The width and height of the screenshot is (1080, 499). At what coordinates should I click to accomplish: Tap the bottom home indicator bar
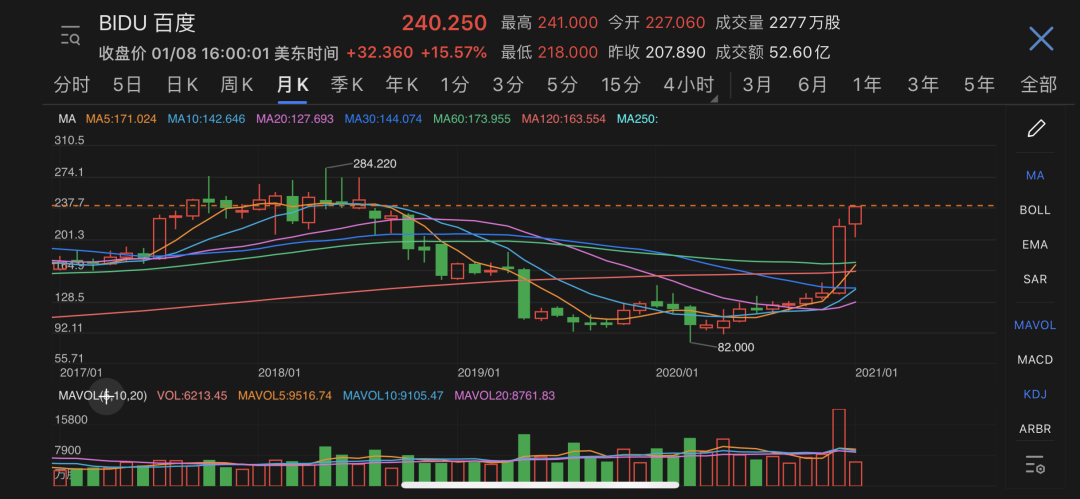[539, 485]
